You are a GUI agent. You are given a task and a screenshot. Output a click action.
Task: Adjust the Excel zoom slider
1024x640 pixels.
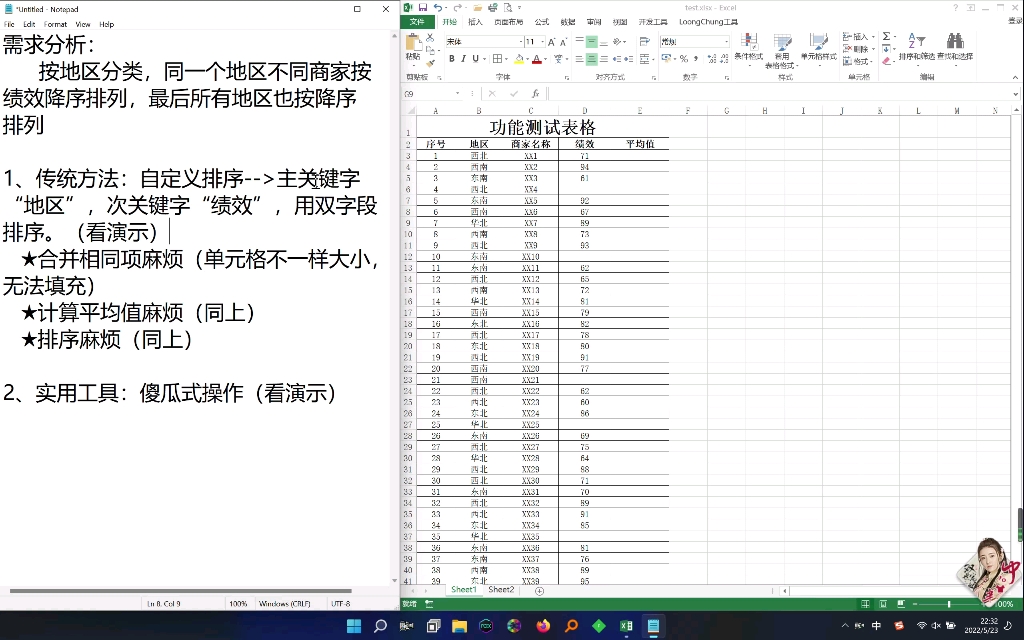tap(947, 604)
